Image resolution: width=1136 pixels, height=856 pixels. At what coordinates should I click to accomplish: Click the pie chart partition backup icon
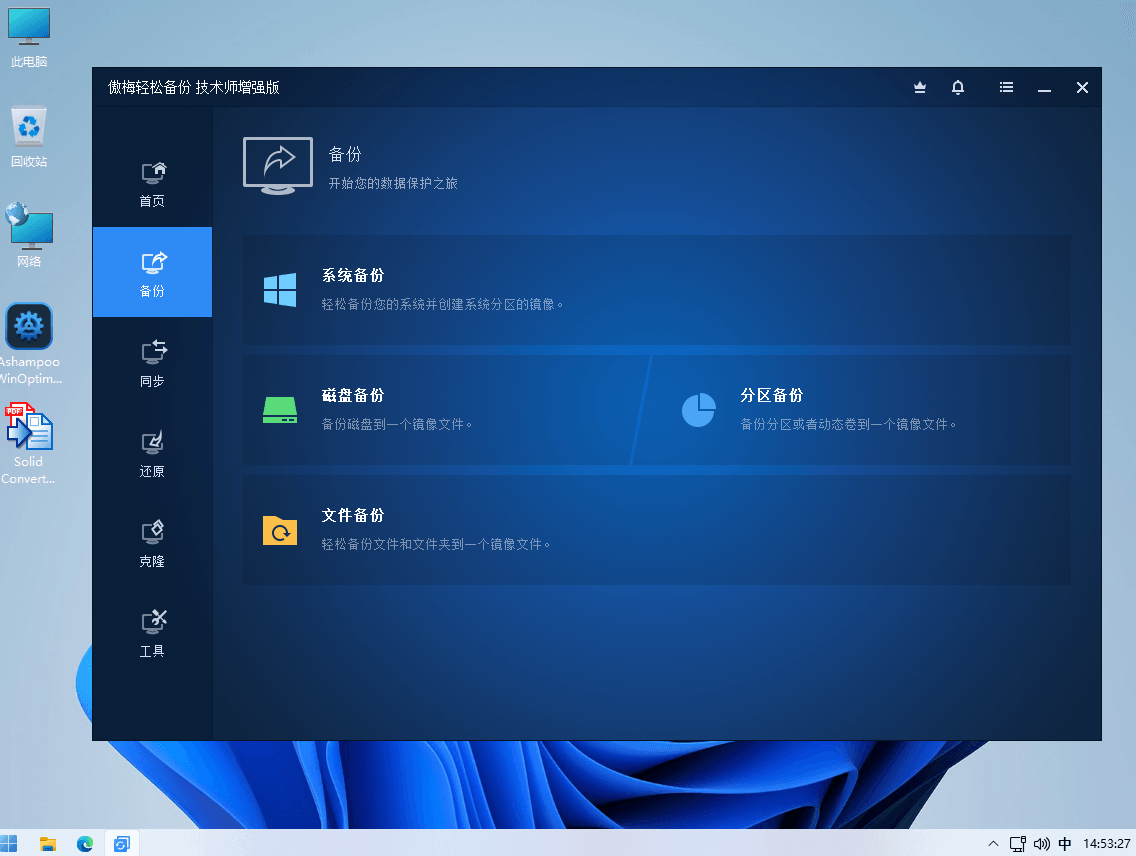(x=698, y=410)
